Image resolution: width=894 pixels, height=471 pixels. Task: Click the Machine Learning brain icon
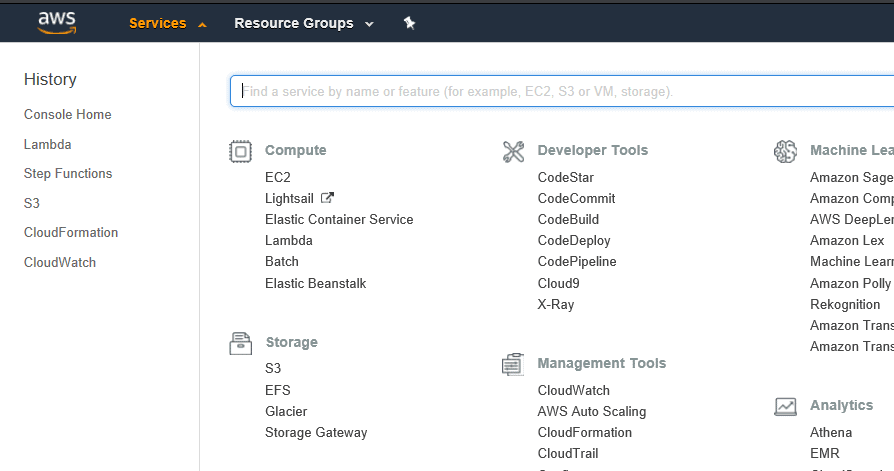(x=785, y=151)
